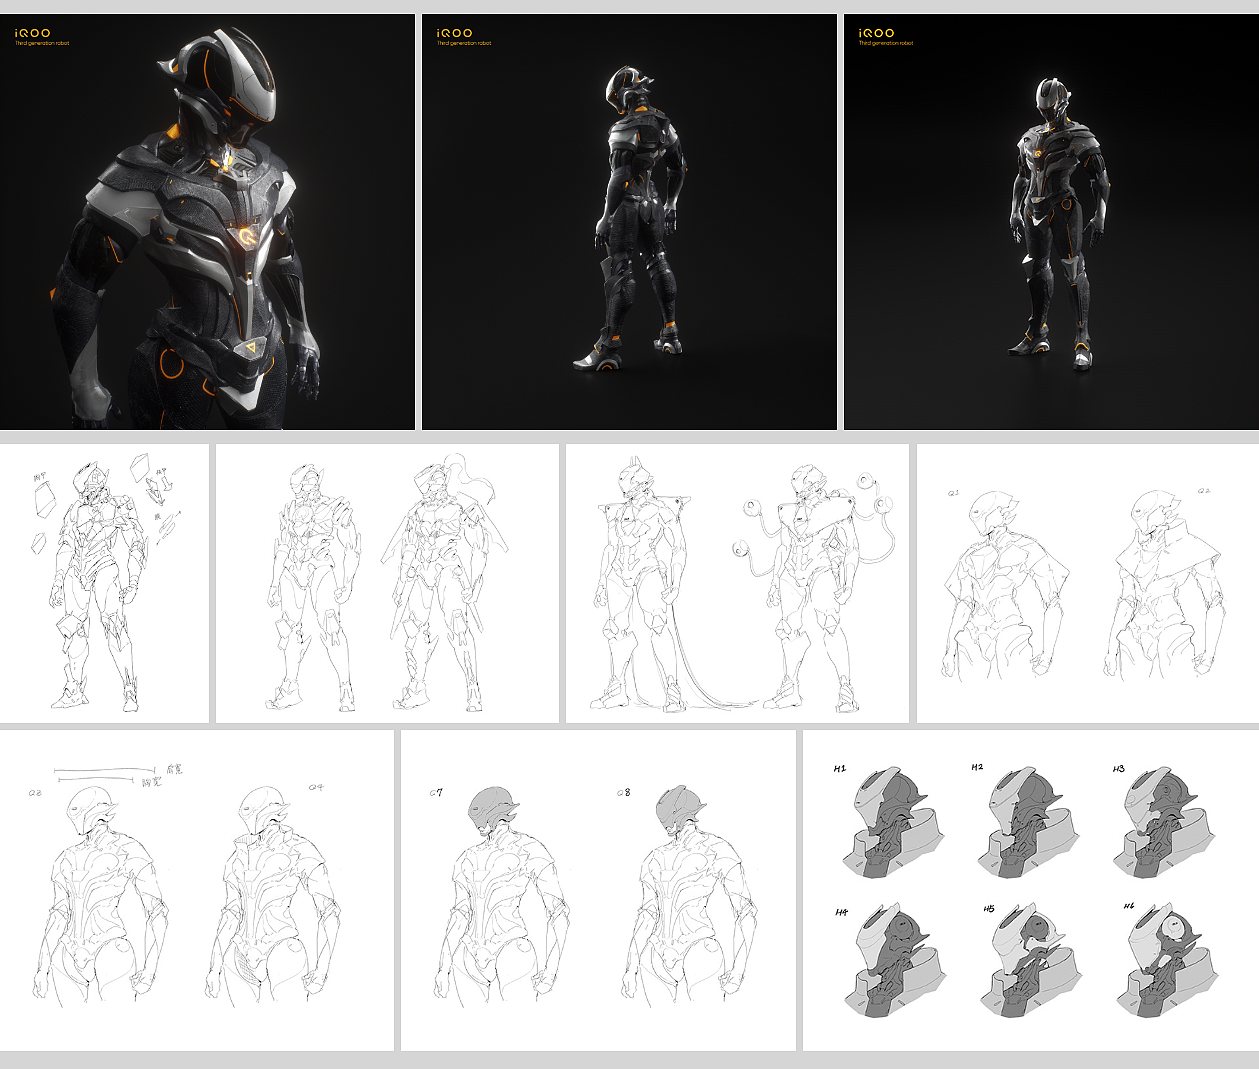
Task: Select helmet variant H4
Action: pos(892,961)
